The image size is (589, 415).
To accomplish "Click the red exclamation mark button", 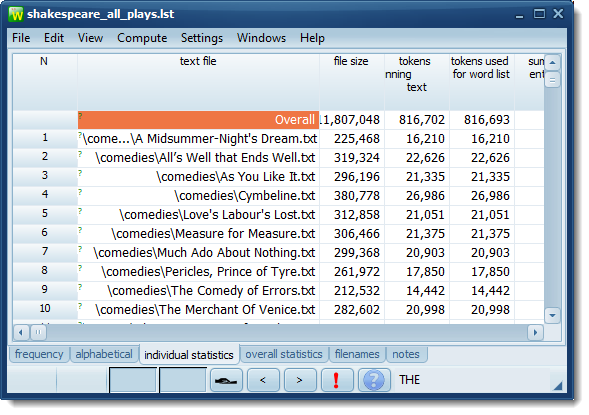I will coord(337,380).
